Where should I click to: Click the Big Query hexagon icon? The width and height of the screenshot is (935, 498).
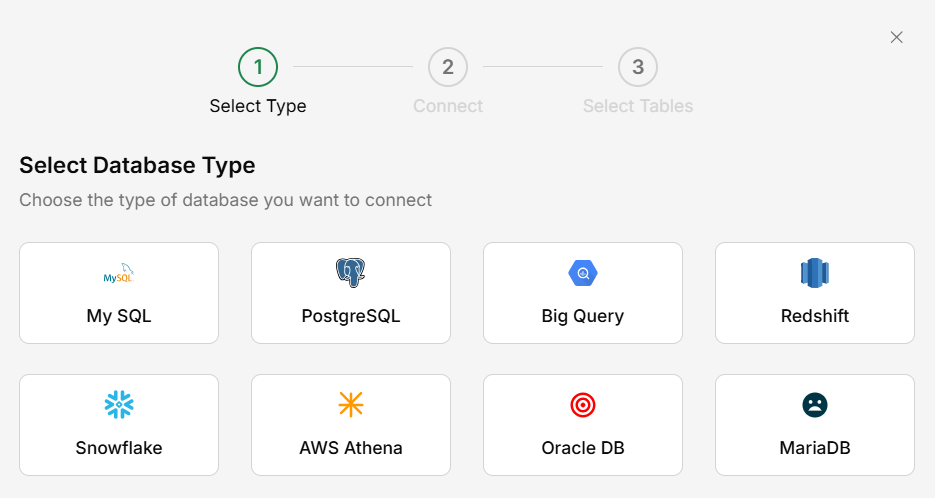583,273
